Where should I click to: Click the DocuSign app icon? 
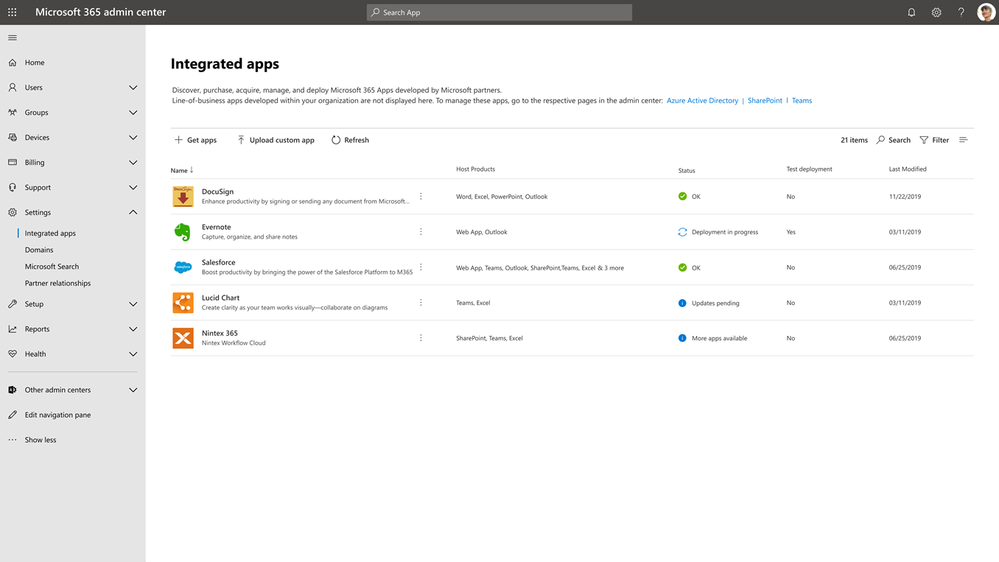183,196
